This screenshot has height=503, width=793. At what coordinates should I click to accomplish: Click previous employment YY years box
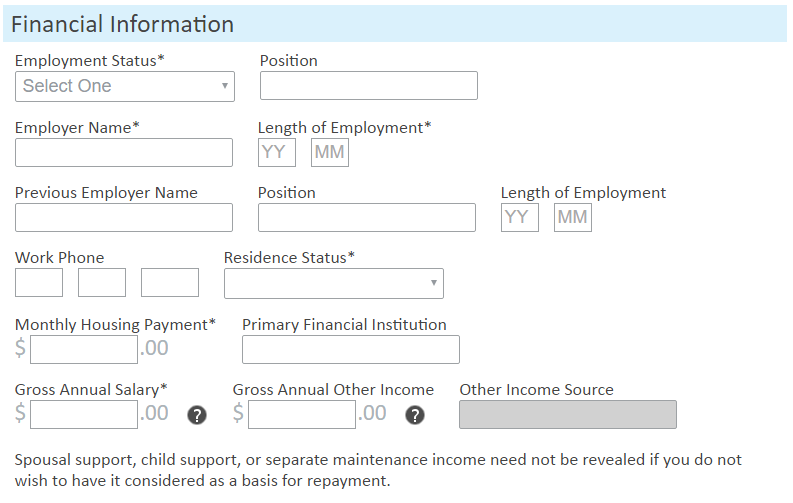click(x=520, y=218)
